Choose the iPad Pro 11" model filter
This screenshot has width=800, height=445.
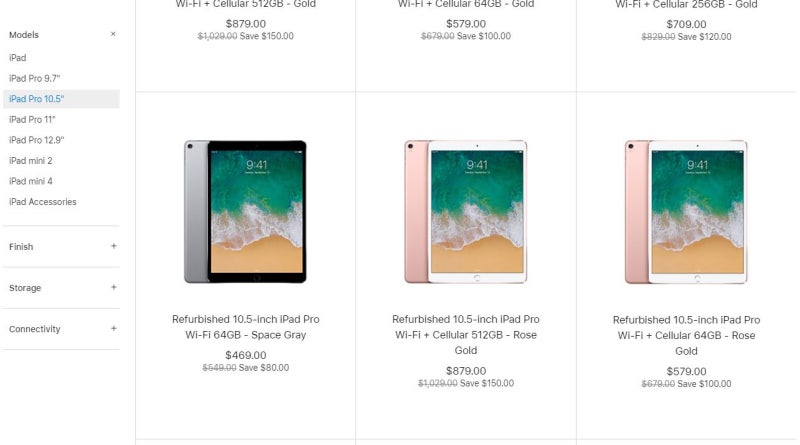click(32, 119)
